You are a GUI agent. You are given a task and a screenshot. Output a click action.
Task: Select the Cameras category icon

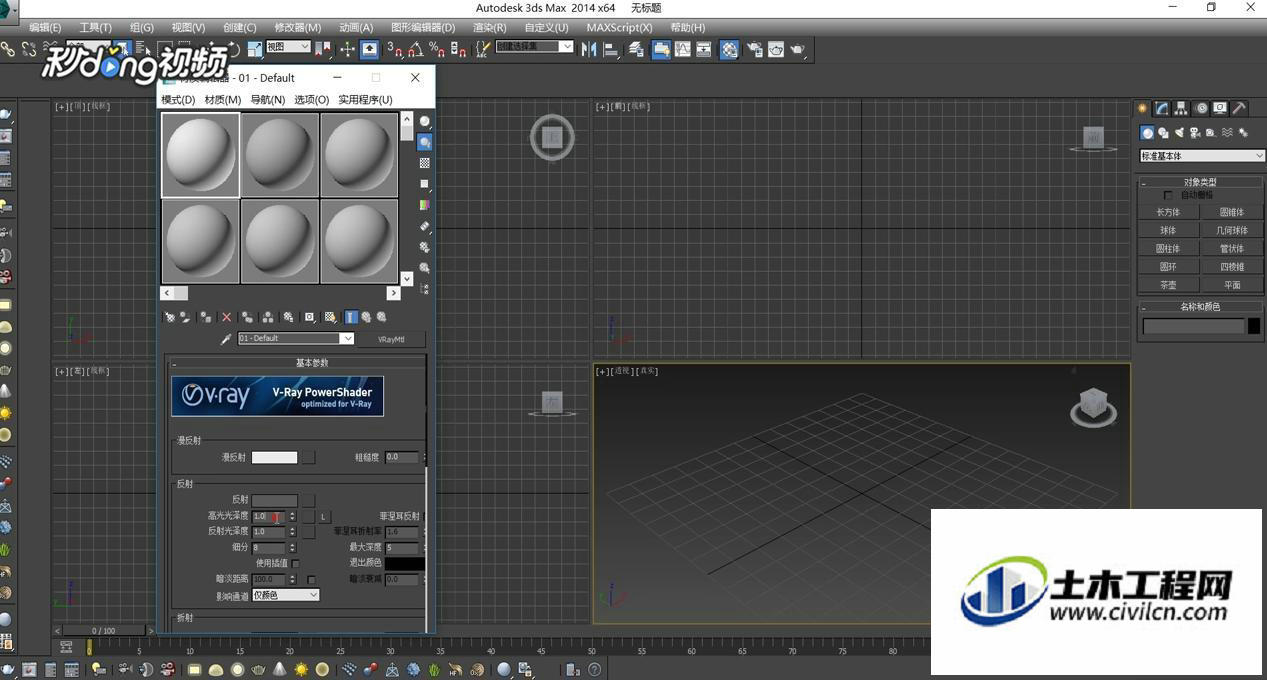click(1196, 133)
